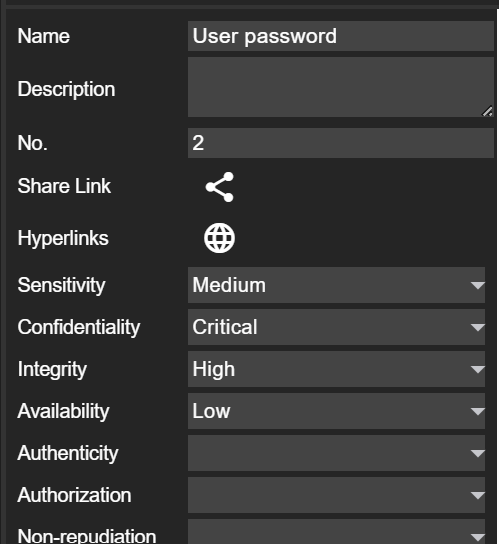
Task: Open the empty Authenticity dropdown
Action: (336, 453)
